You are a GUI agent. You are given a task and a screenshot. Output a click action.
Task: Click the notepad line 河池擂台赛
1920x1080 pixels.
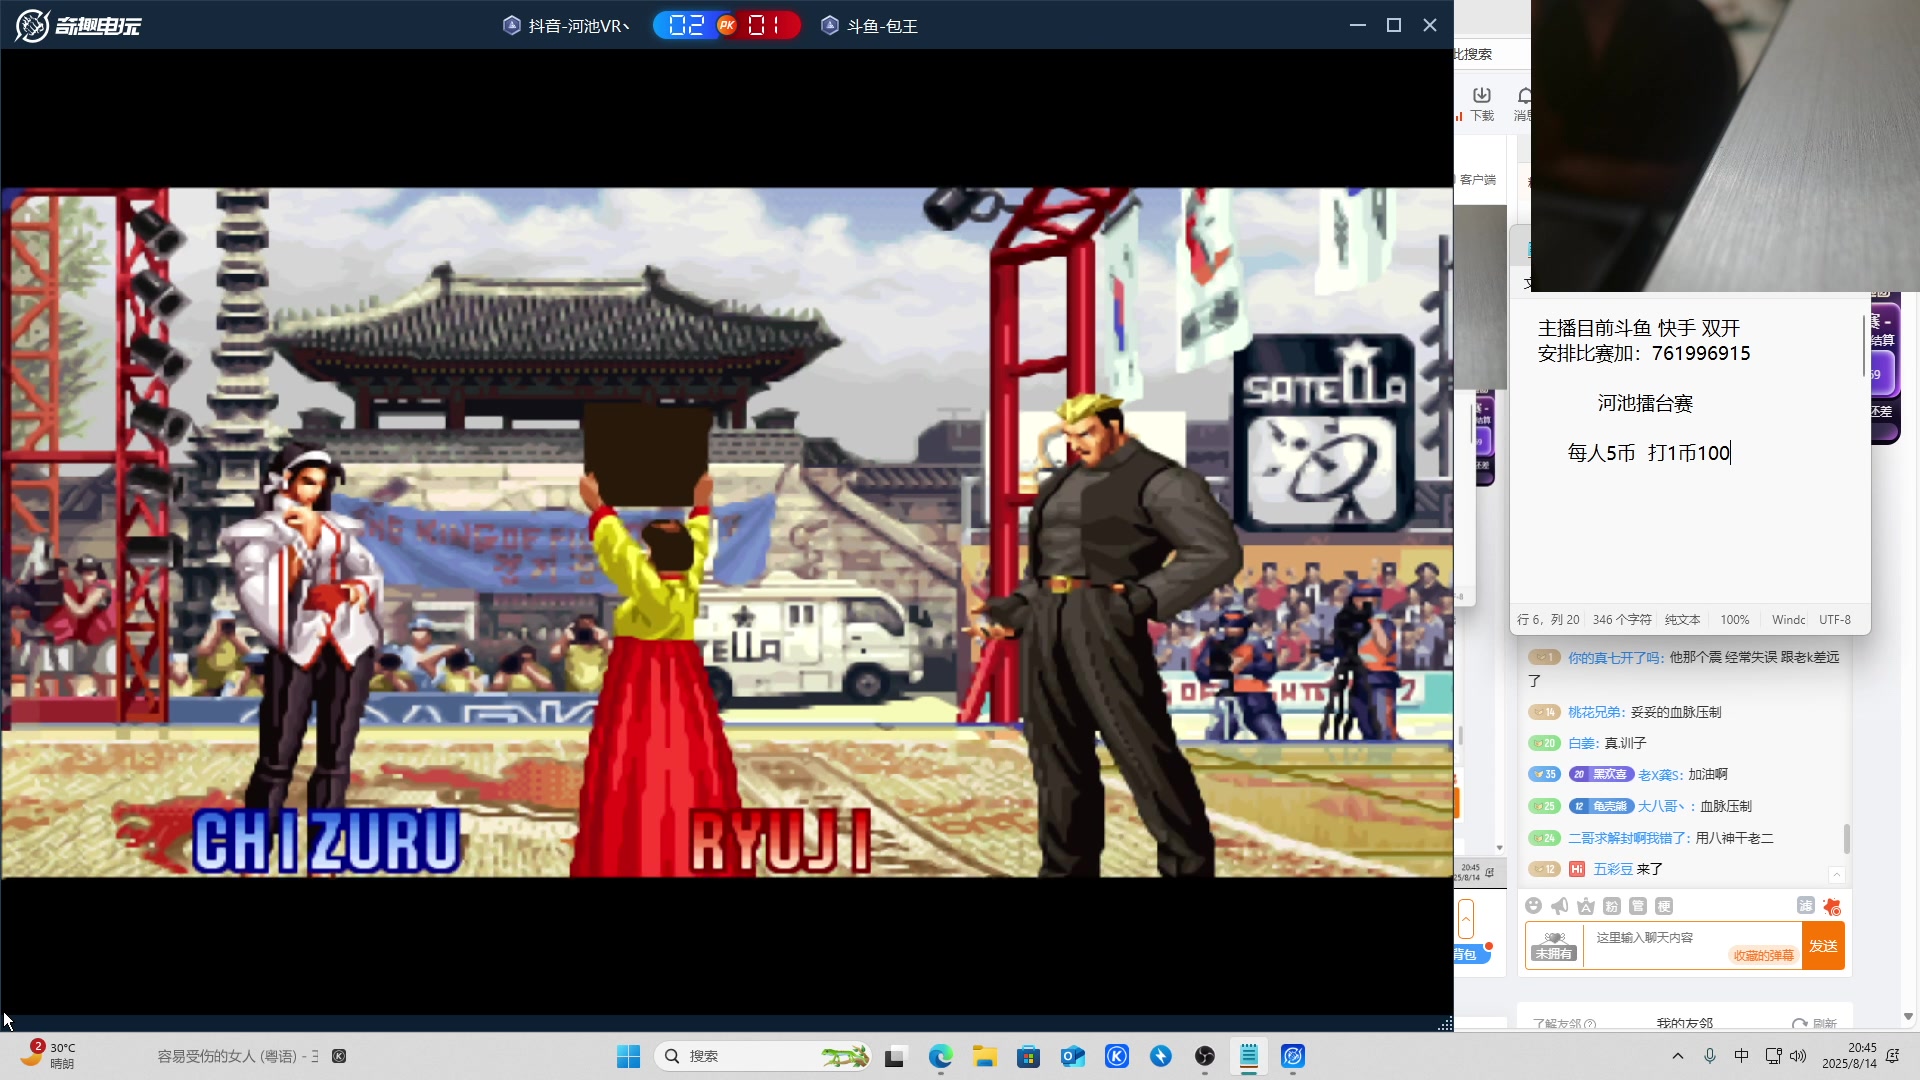click(x=1645, y=404)
